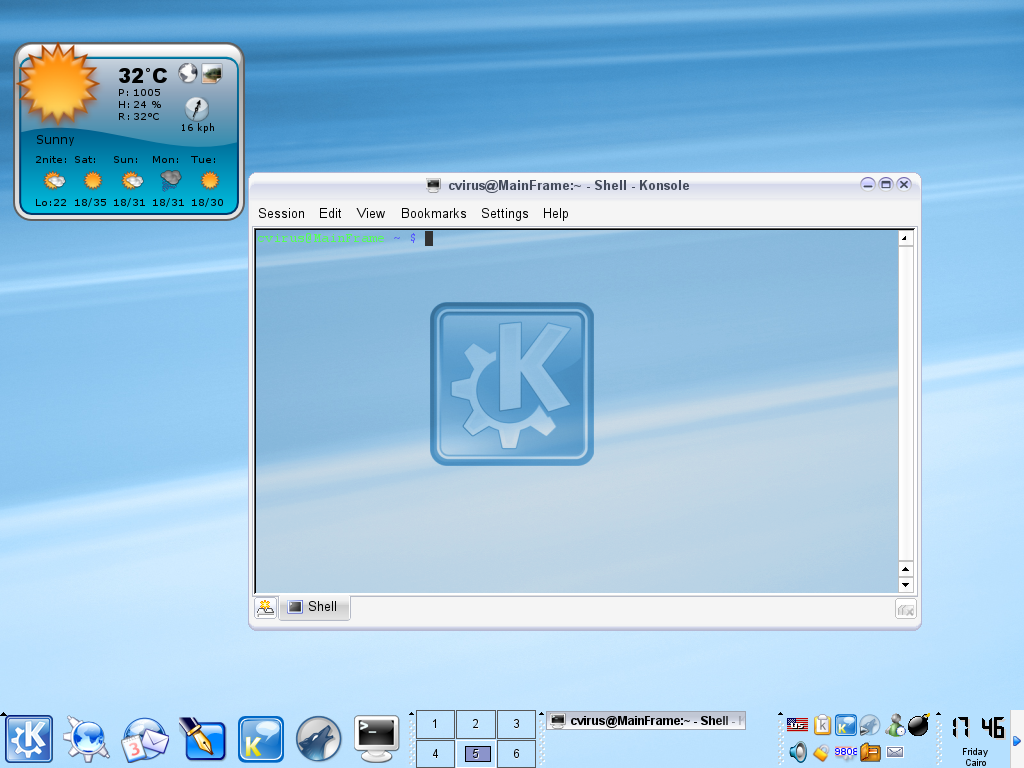The image size is (1024, 768).
Task: Open Klipper clipboard history in the system tray
Action: (822, 725)
